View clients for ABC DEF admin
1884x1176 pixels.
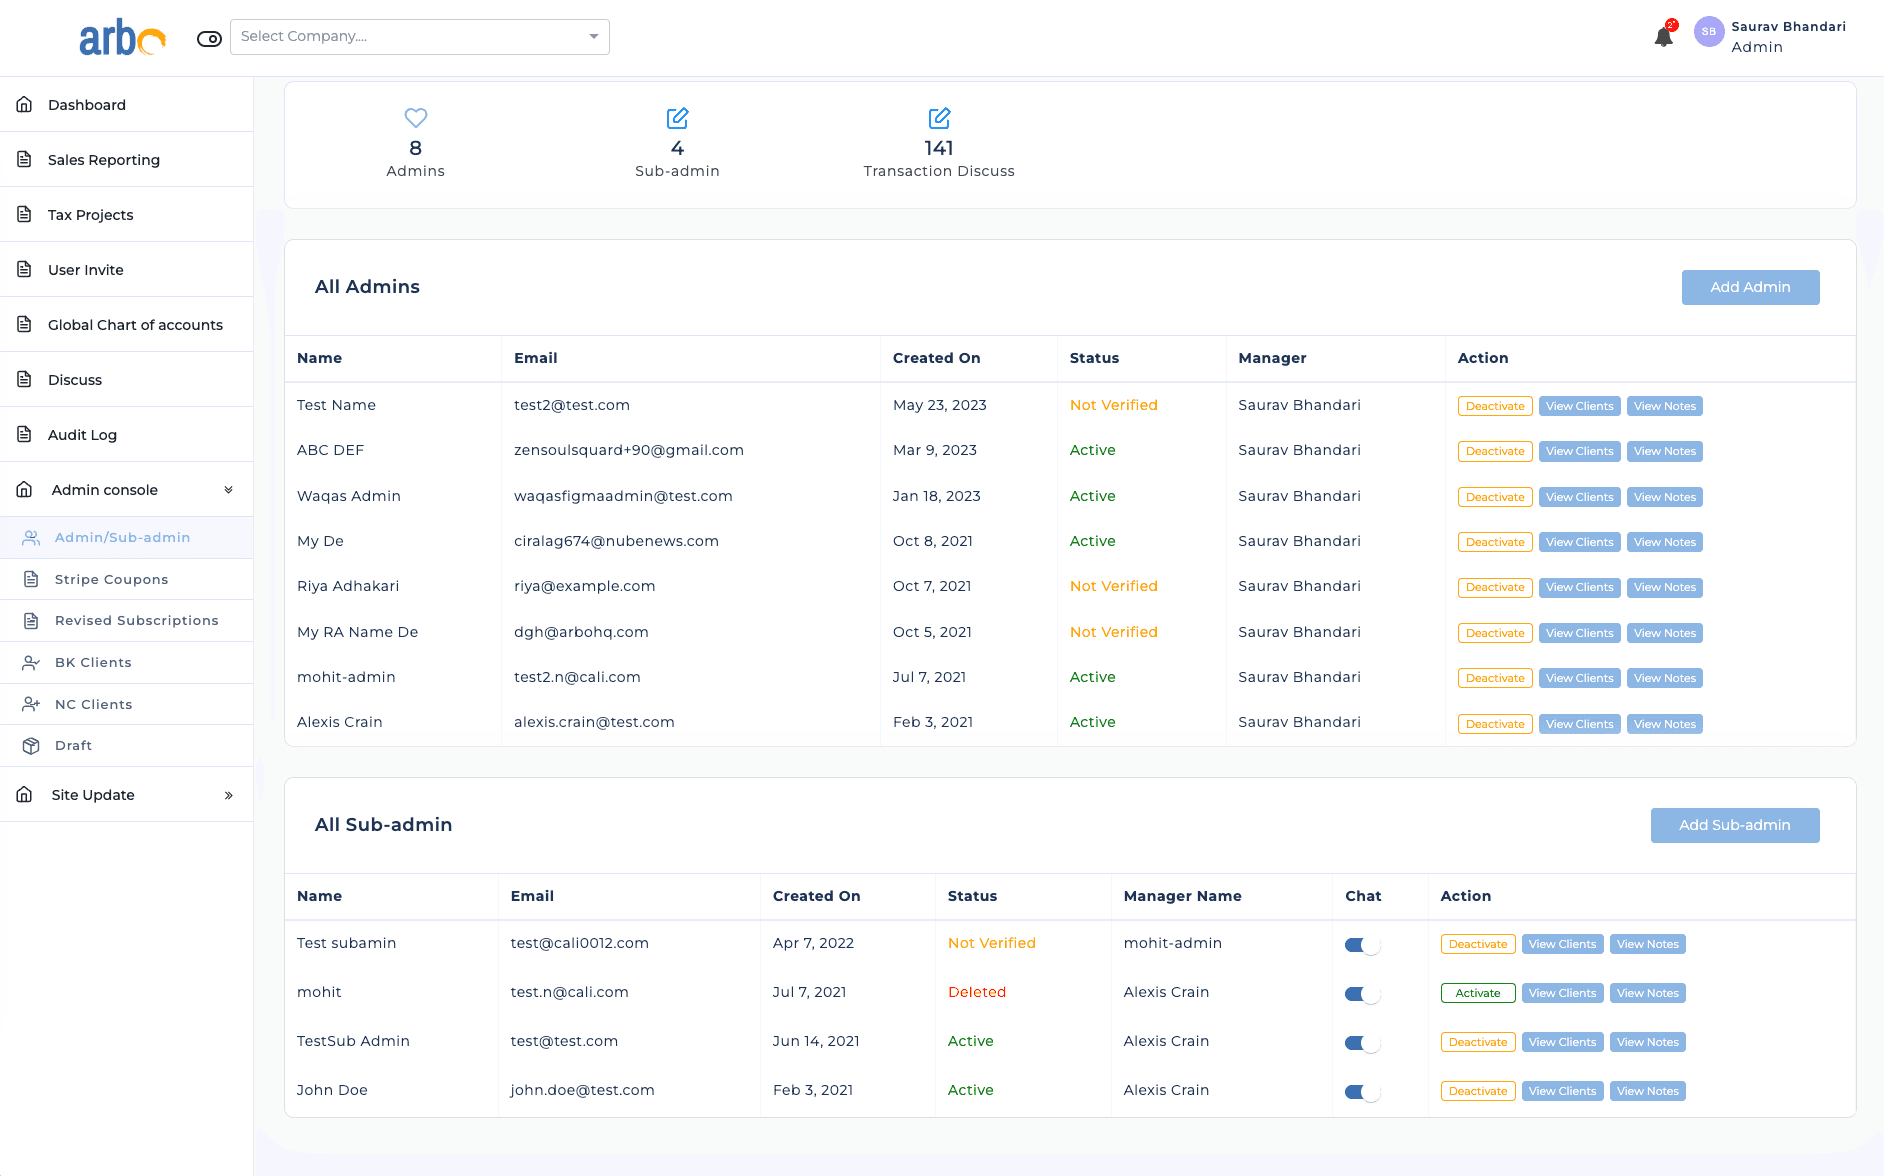click(1579, 451)
